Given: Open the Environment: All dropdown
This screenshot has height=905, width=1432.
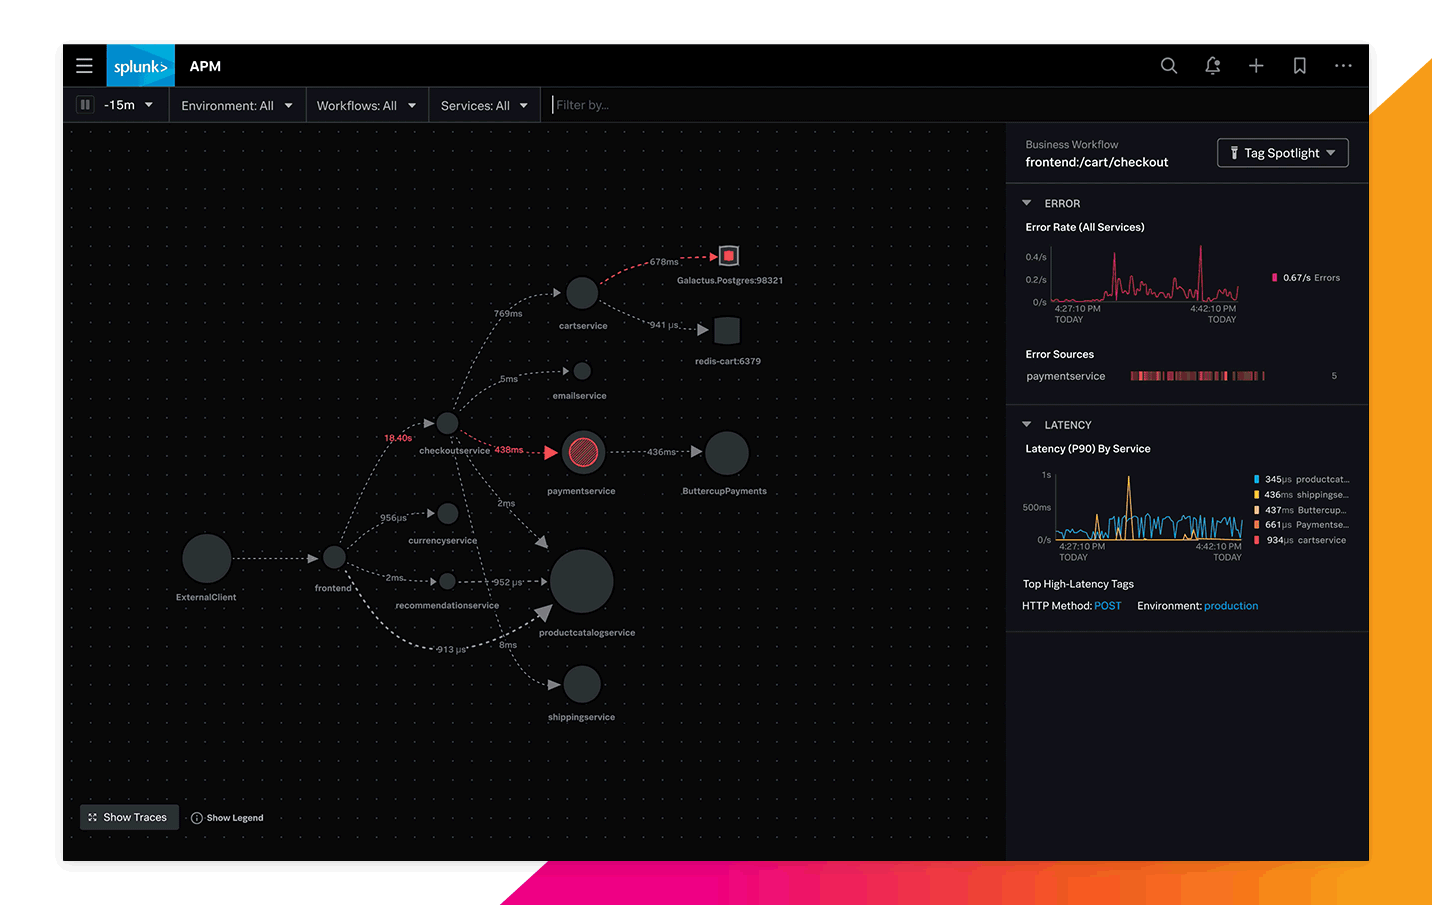Looking at the screenshot, I should tap(237, 105).
